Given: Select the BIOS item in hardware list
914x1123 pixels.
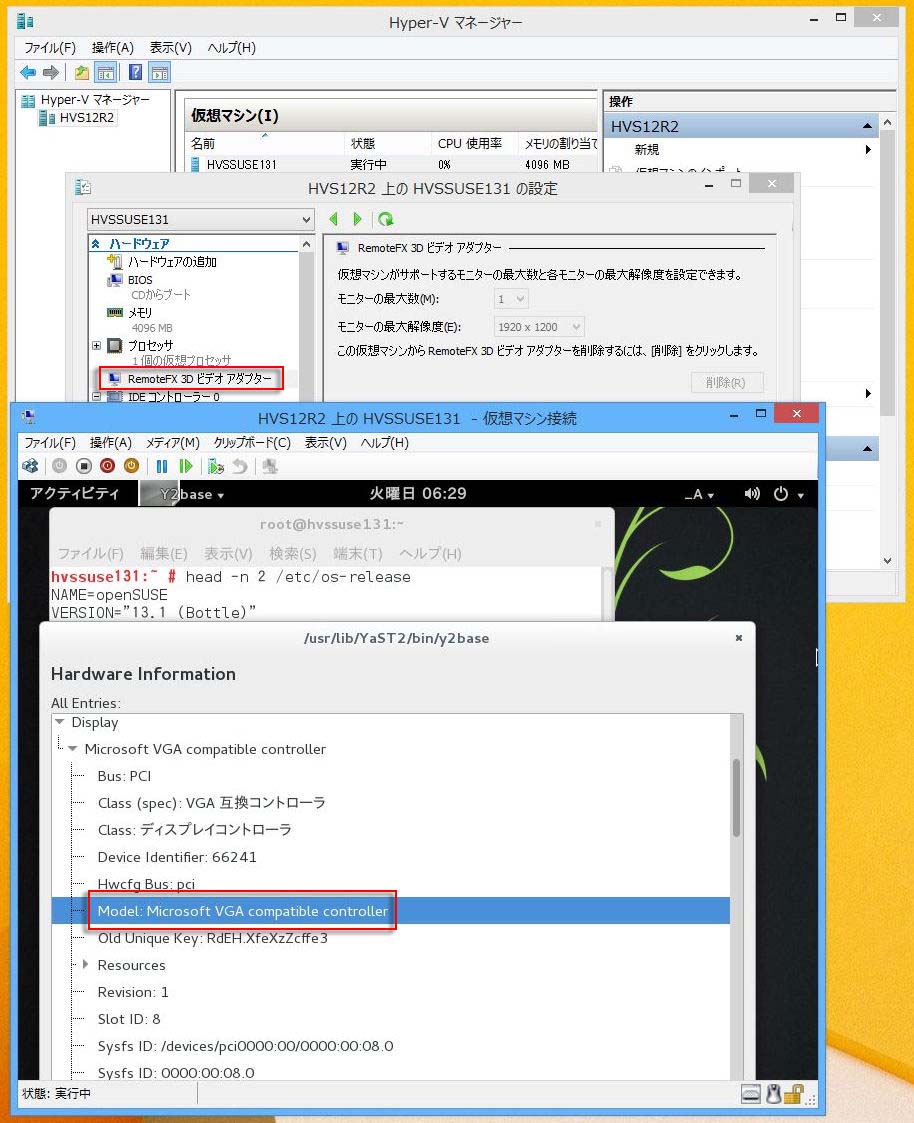Looking at the screenshot, I should [140, 280].
